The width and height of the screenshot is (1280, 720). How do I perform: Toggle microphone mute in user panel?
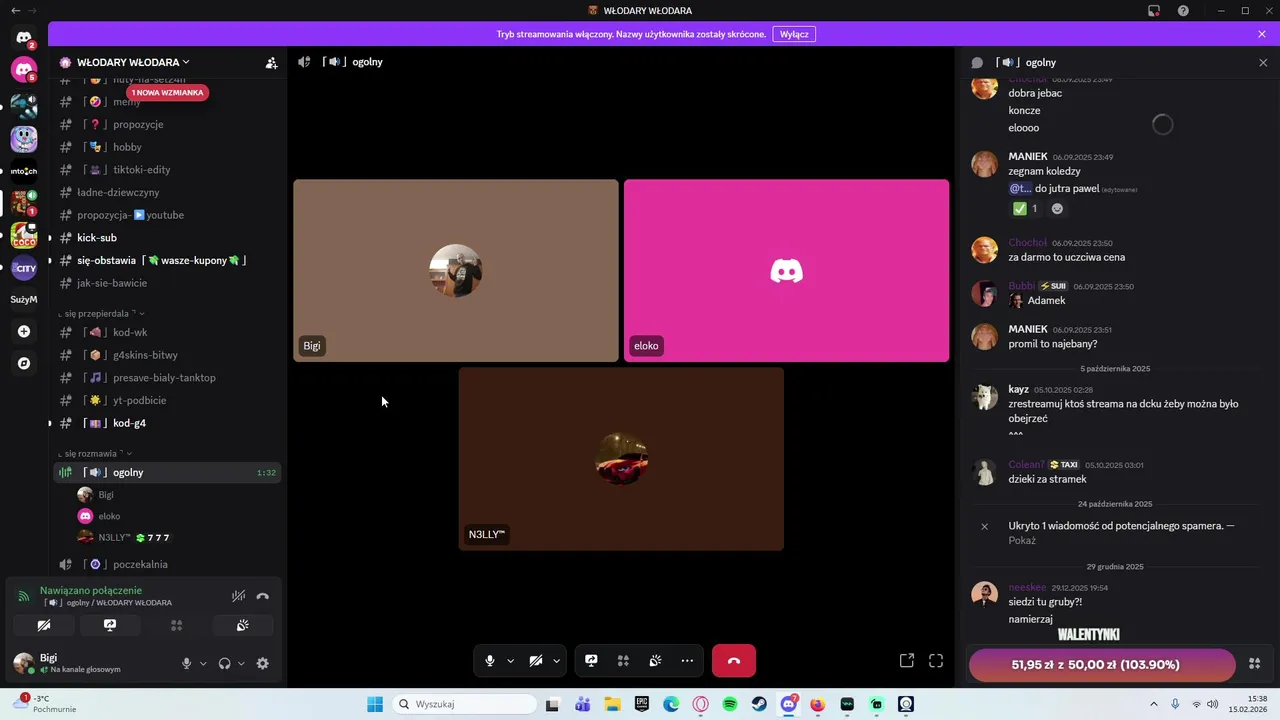coord(186,663)
